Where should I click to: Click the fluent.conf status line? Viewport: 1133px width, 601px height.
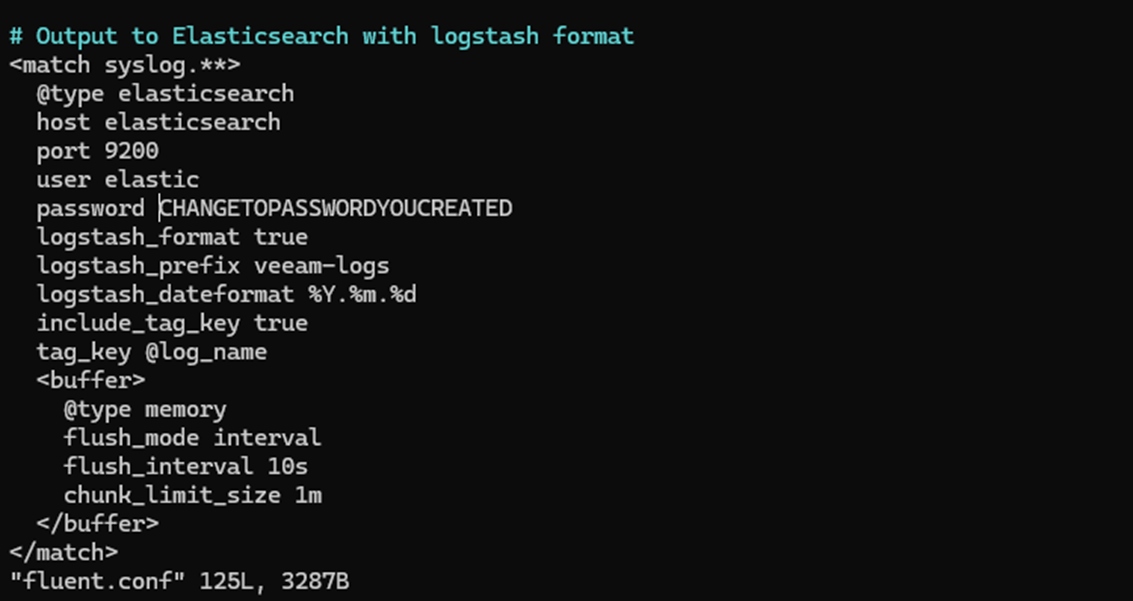point(179,581)
